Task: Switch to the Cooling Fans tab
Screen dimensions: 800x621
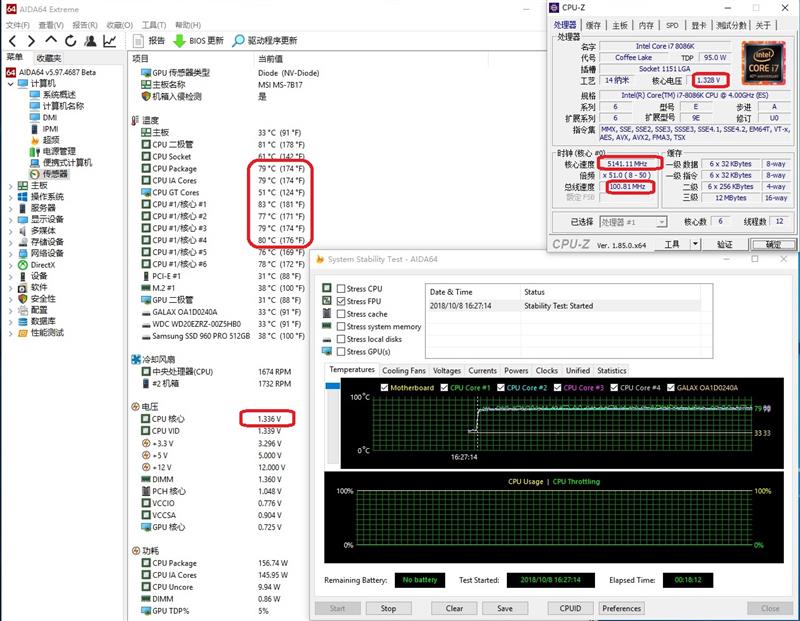Action: 404,370
